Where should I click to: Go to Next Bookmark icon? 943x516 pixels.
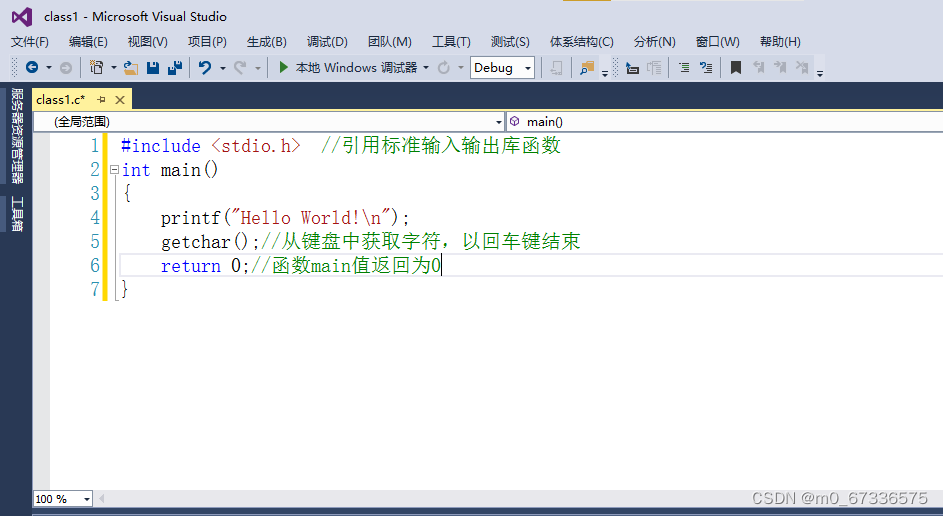[780, 67]
